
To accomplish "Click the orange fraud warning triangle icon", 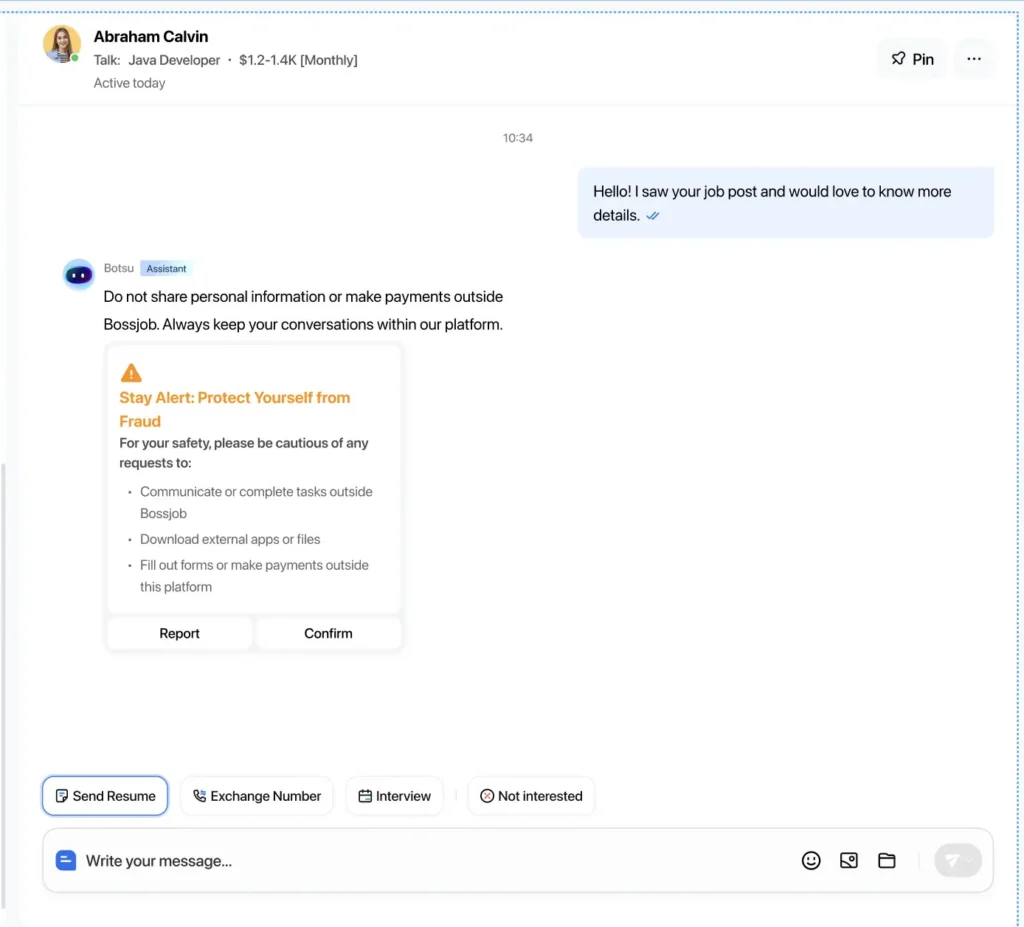I will 131,372.
